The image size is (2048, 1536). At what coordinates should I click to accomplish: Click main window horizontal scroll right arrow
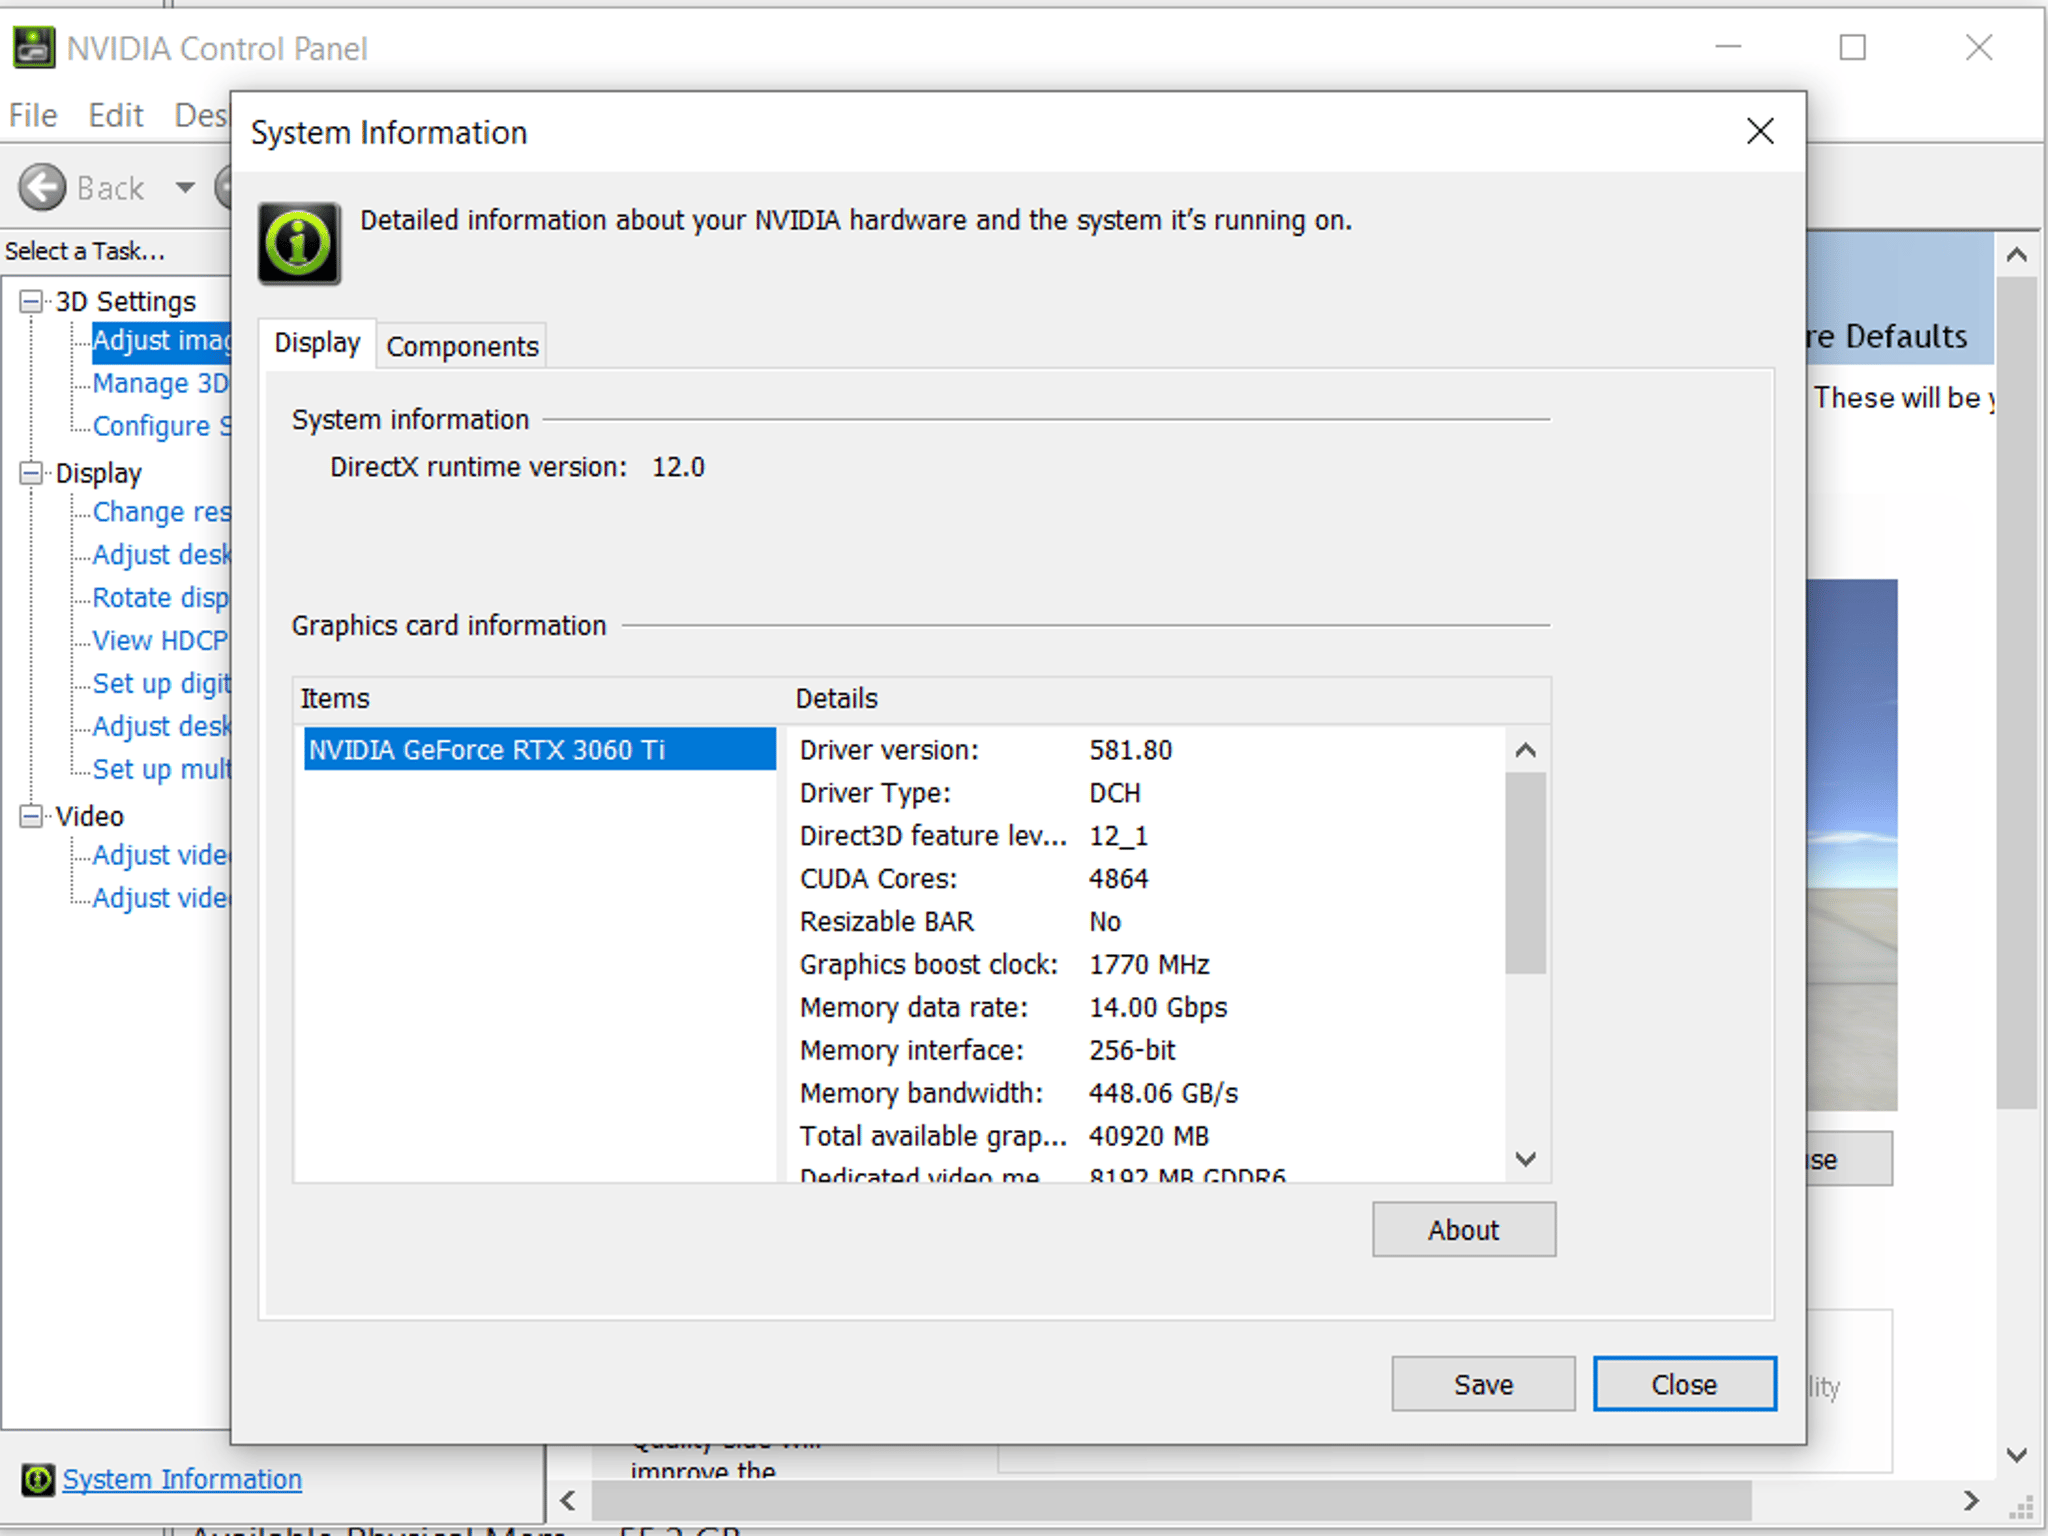(x=1971, y=1500)
